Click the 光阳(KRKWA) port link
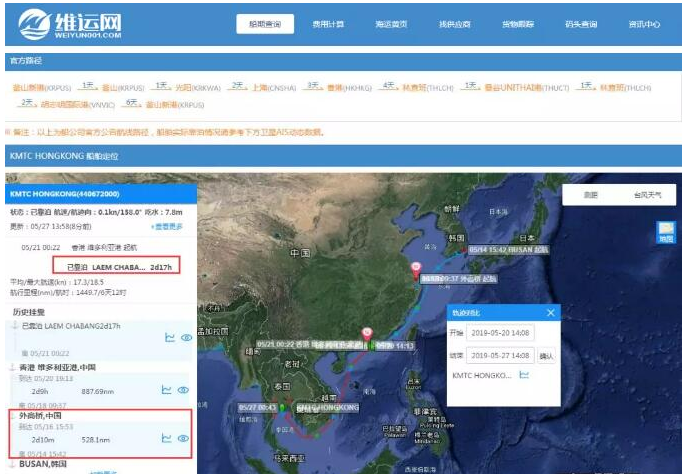Image resolution: width=683 pixels, height=474 pixels. pyautogui.click(x=198, y=88)
